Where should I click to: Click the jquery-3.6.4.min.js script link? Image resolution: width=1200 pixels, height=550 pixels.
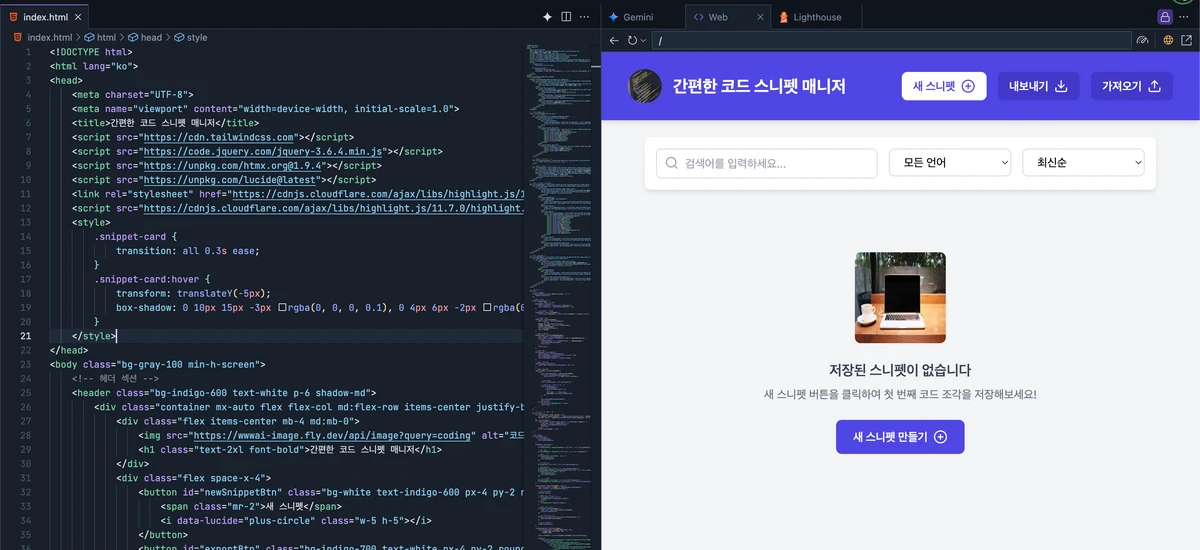pos(264,151)
